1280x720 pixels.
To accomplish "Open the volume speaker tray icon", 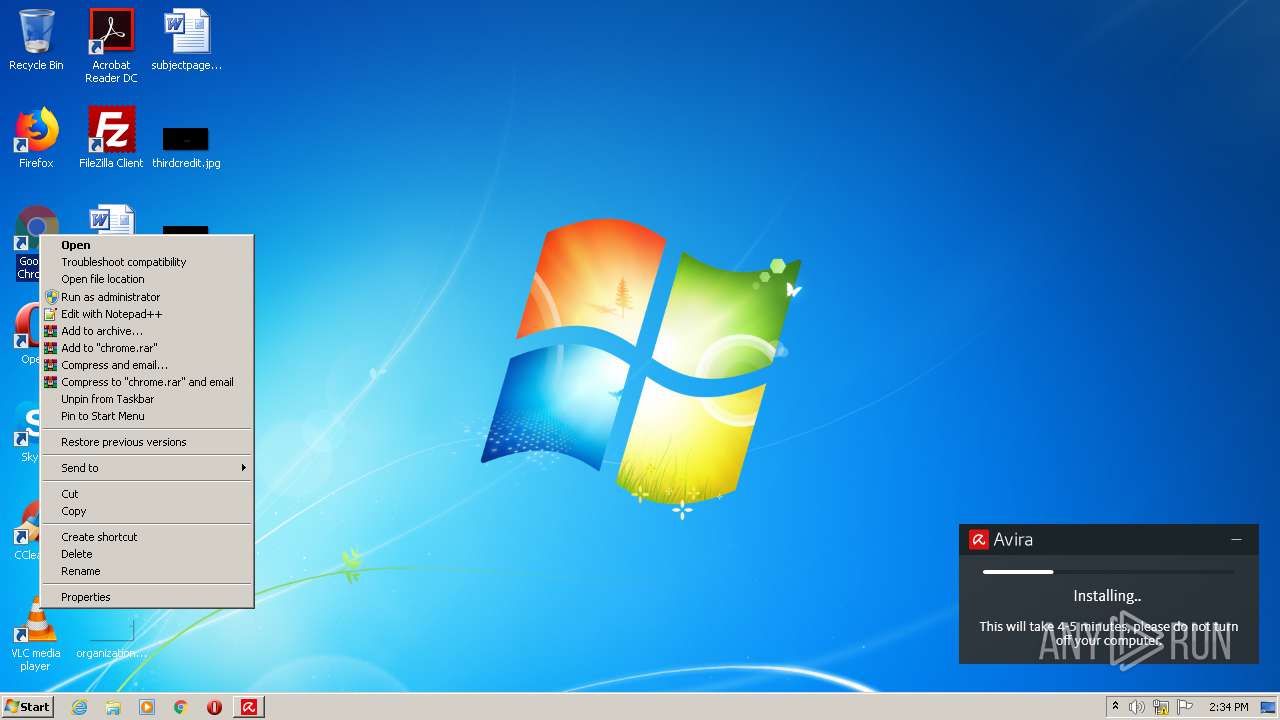I will pyautogui.click(x=1137, y=707).
